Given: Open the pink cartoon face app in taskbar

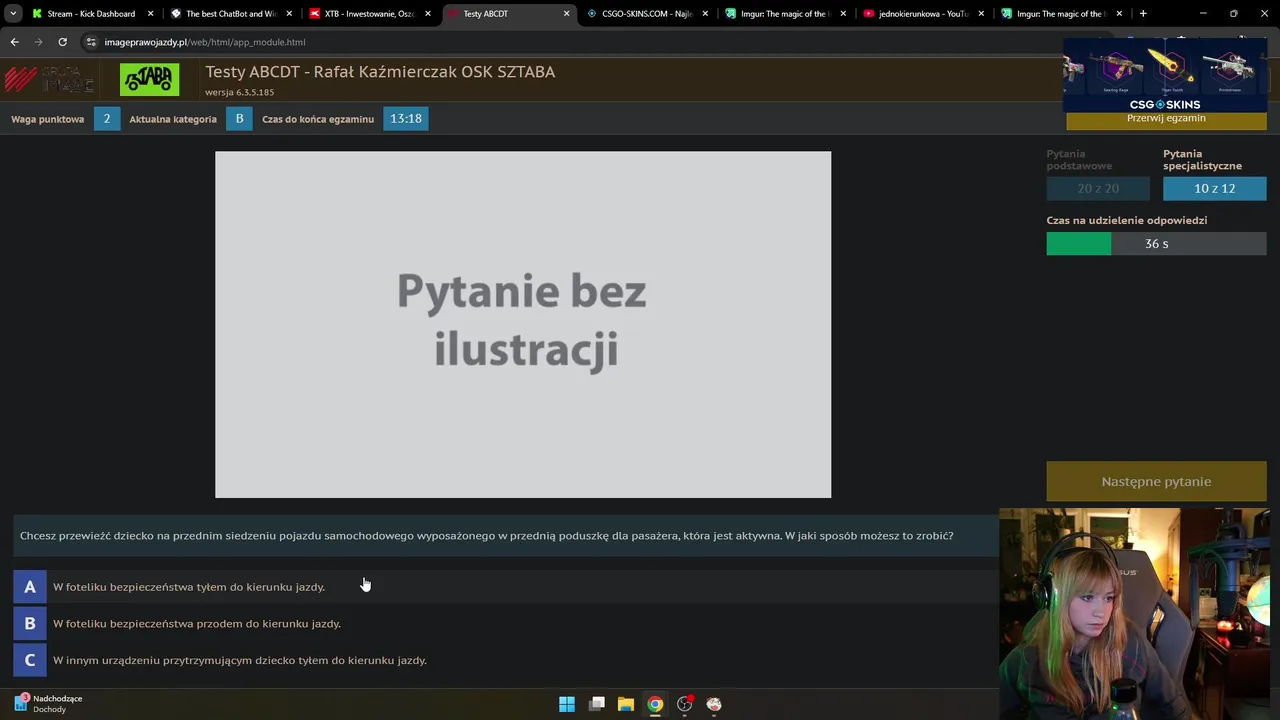Looking at the screenshot, I should (714, 704).
